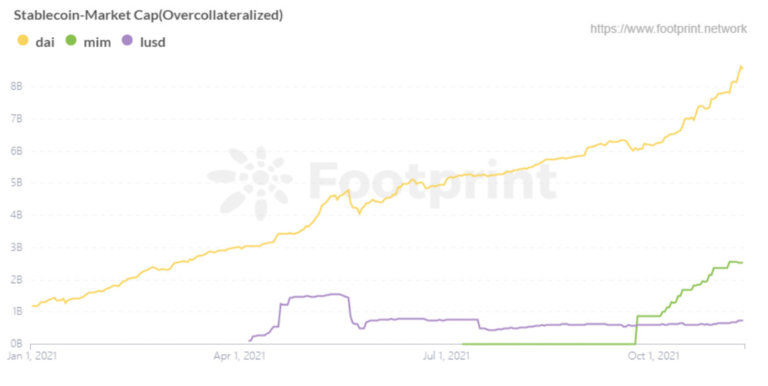Viewport: 768px width, 386px height.
Task: Click the Footprint watermark logo icon
Action: [250, 182]
